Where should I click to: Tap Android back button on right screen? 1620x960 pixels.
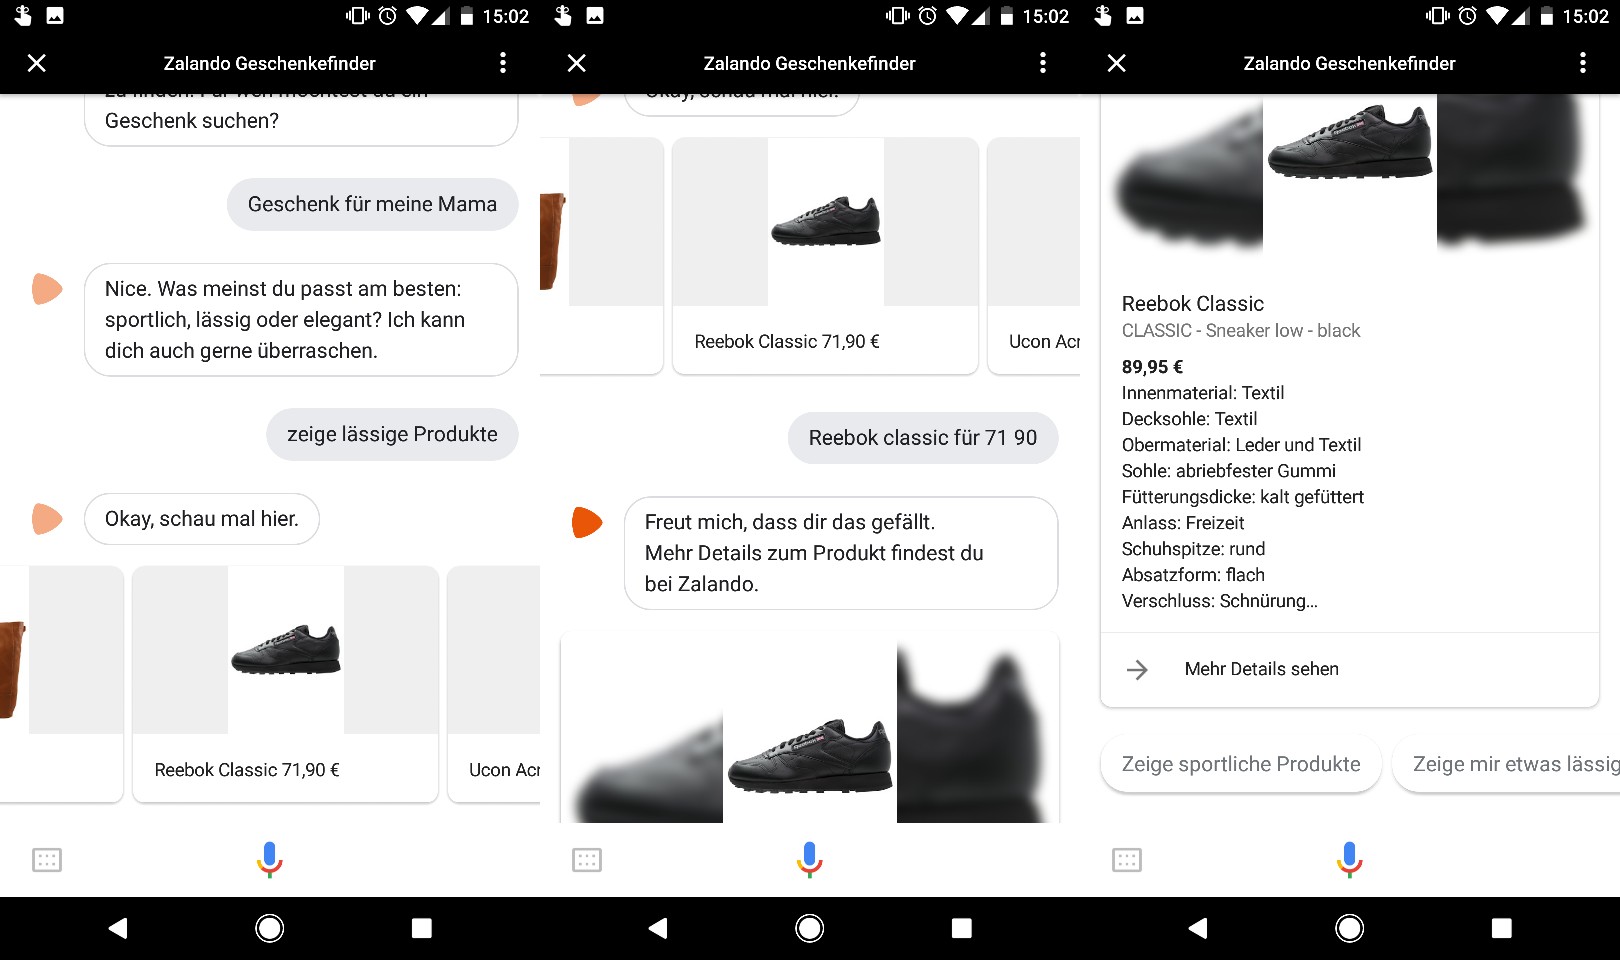coord(1198,928)
